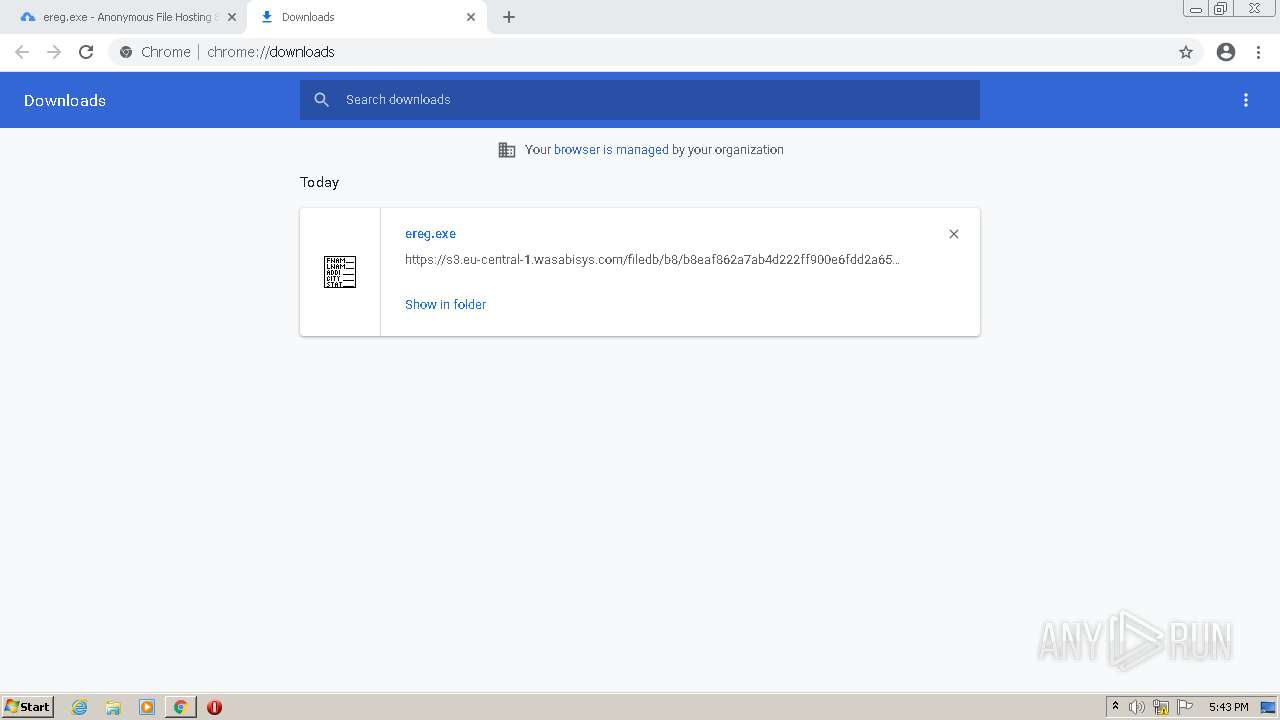1280x720 pixels.
Task: Bookmark this page with the star icon
Action: [1186, 52]
